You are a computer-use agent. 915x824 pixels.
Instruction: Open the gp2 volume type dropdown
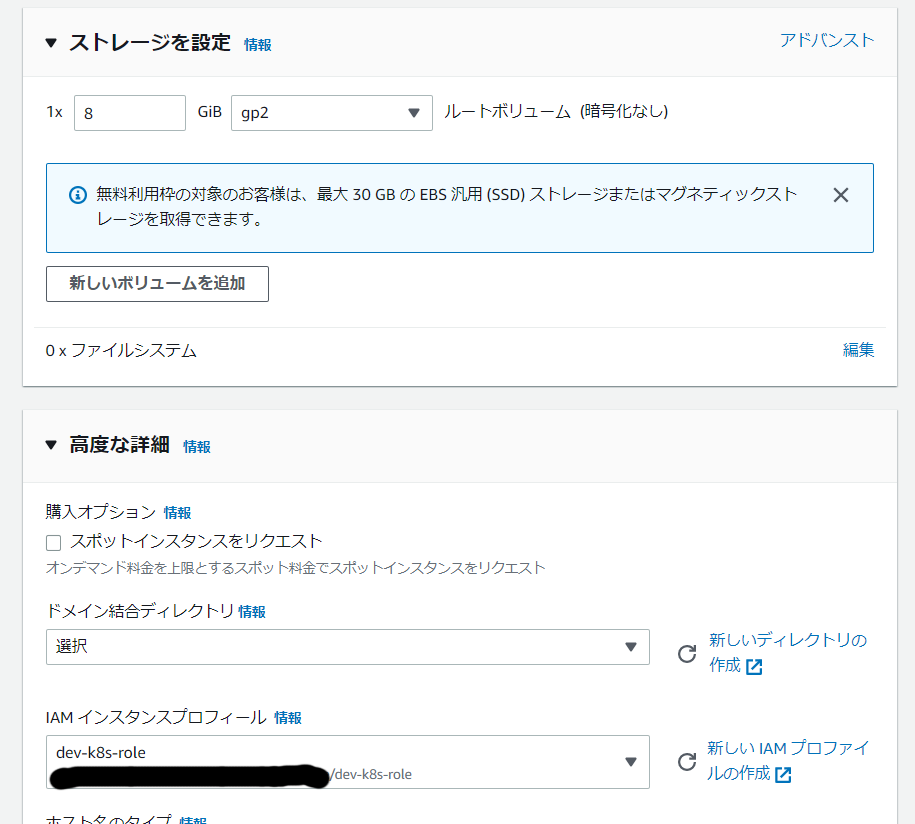click(x=331, y=113)
